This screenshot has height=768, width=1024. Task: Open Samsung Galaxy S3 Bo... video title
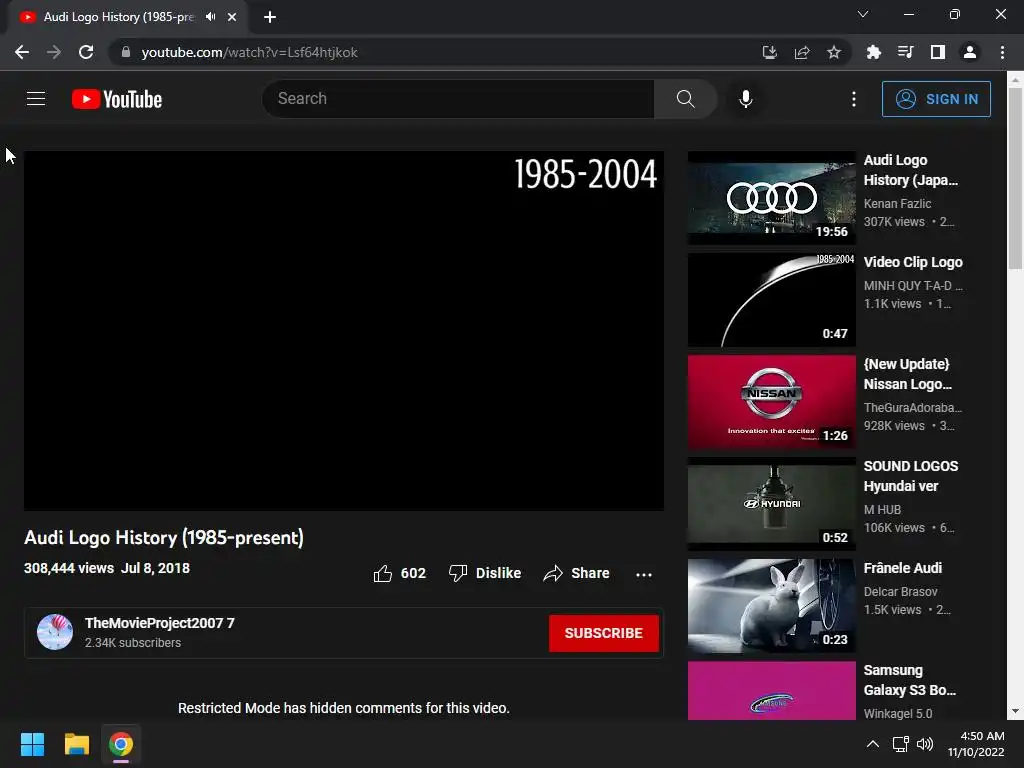[x=910, y=680]
